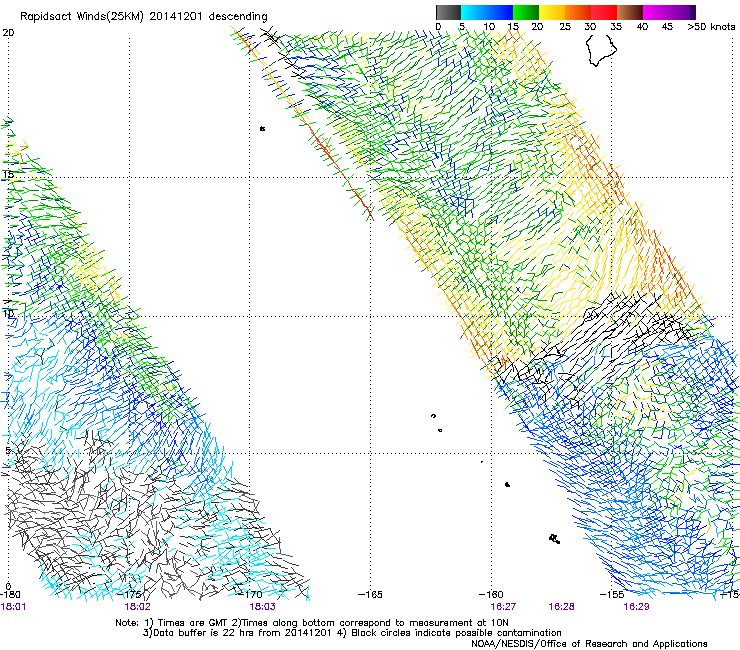
Task: Click the time label 16:28
Action: click(x=561, y=606)
